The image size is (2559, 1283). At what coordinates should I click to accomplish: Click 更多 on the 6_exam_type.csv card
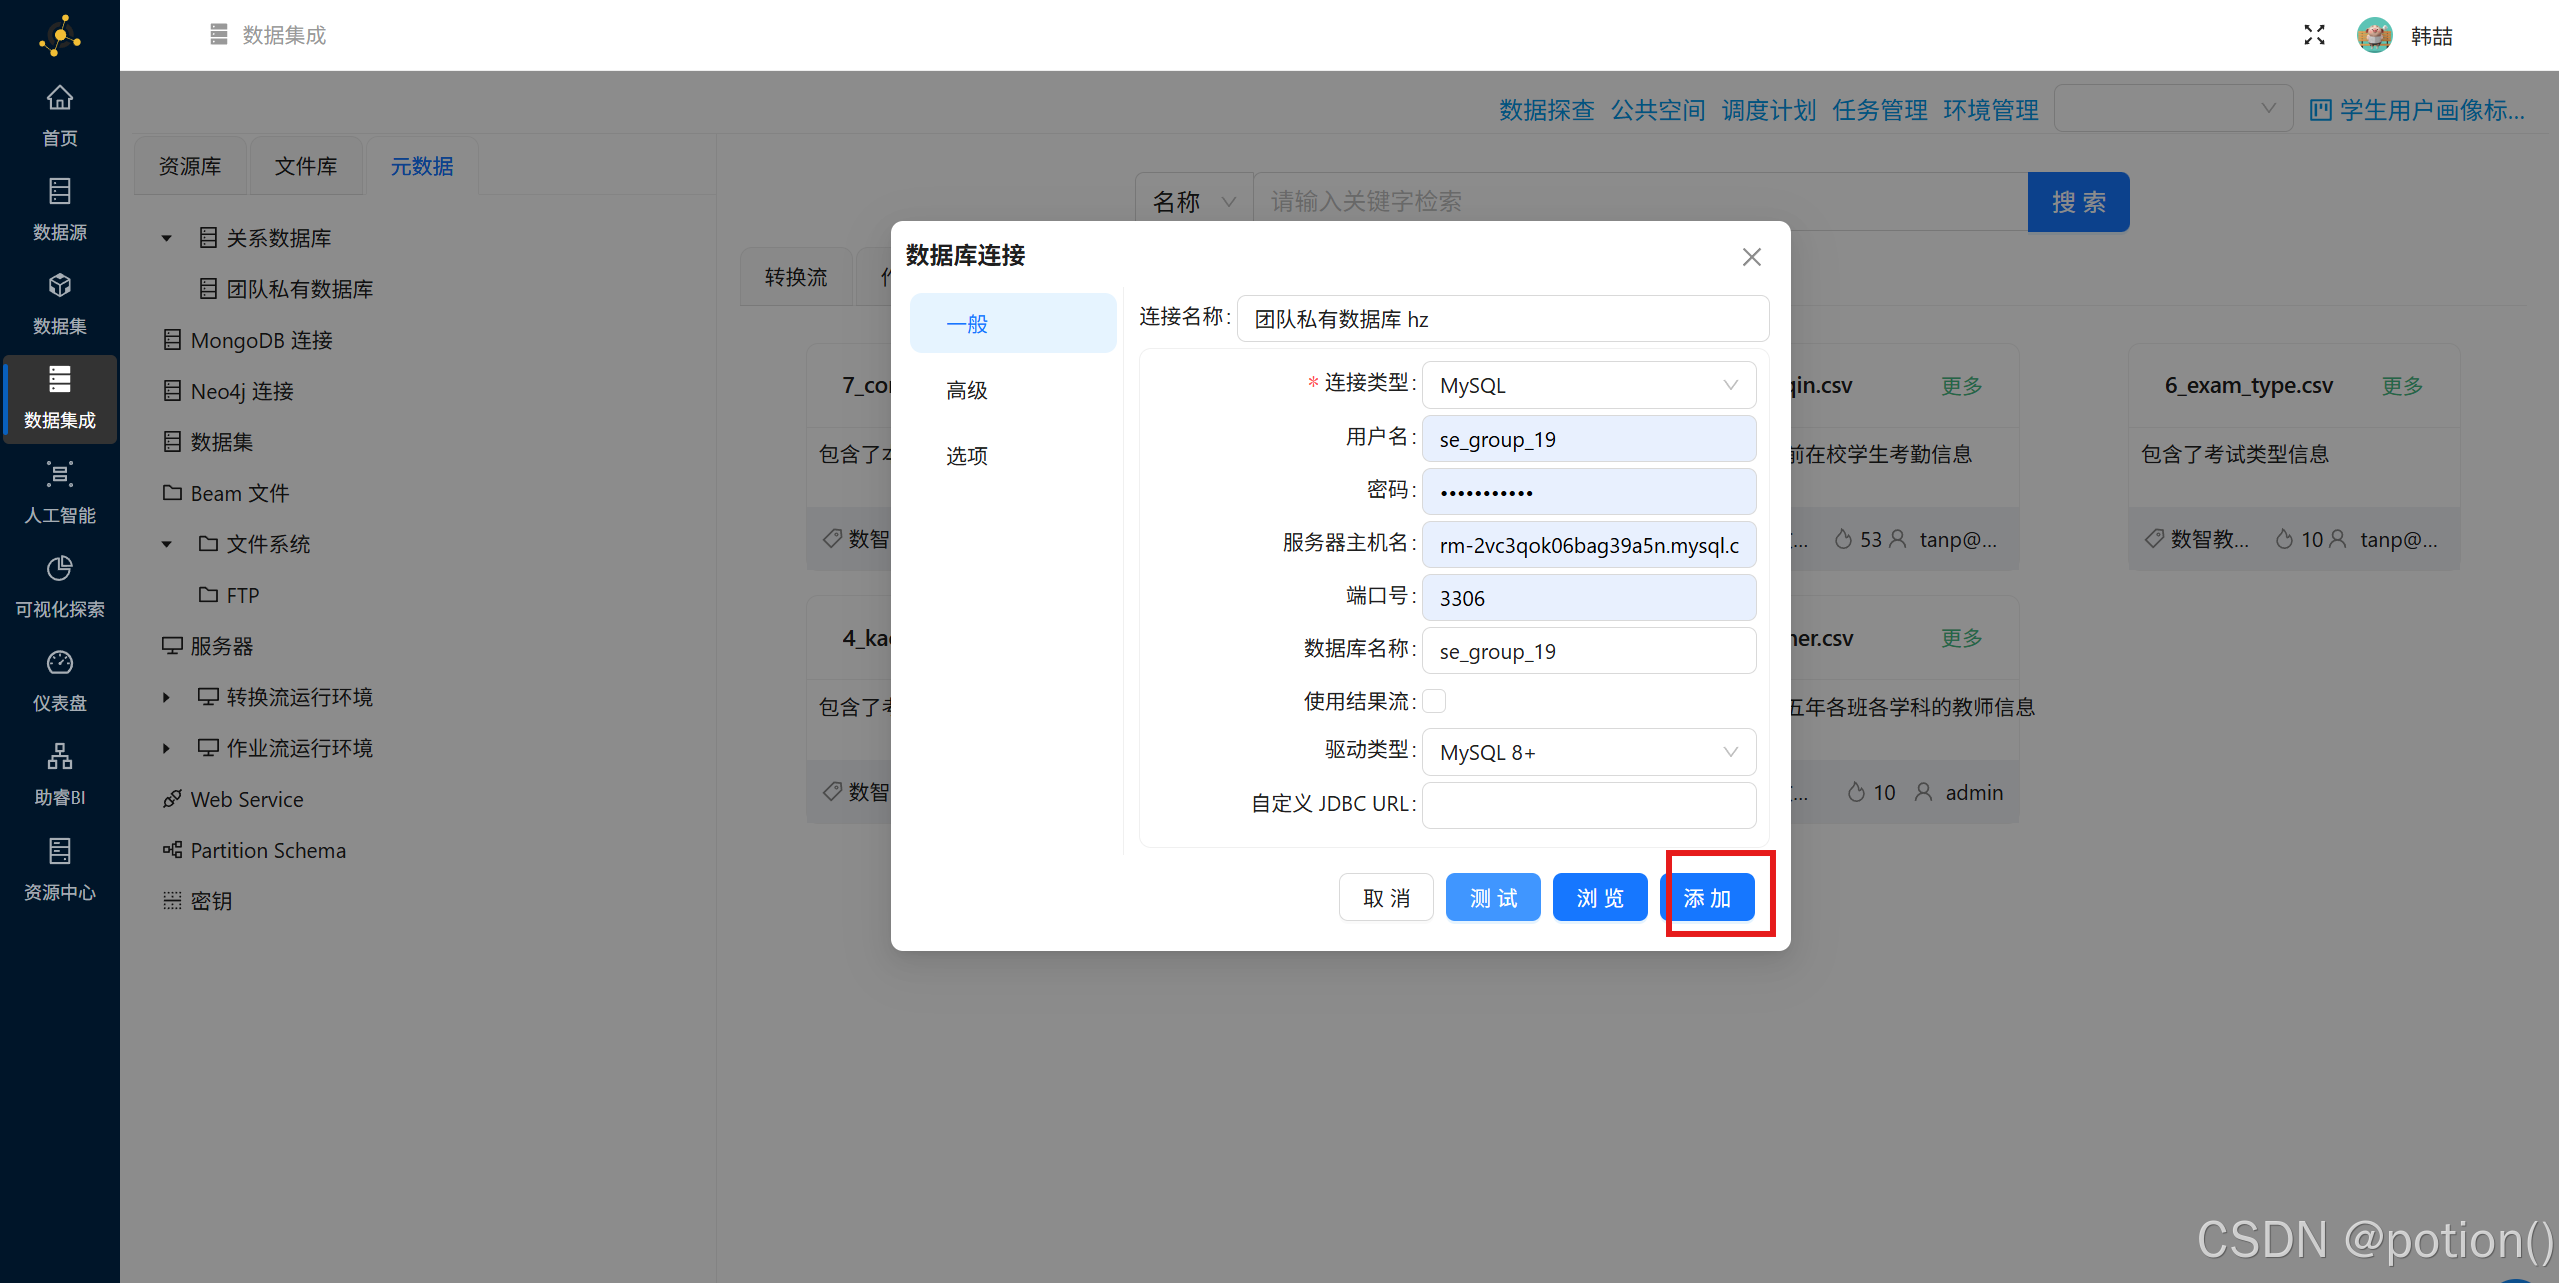point(2402,386)
